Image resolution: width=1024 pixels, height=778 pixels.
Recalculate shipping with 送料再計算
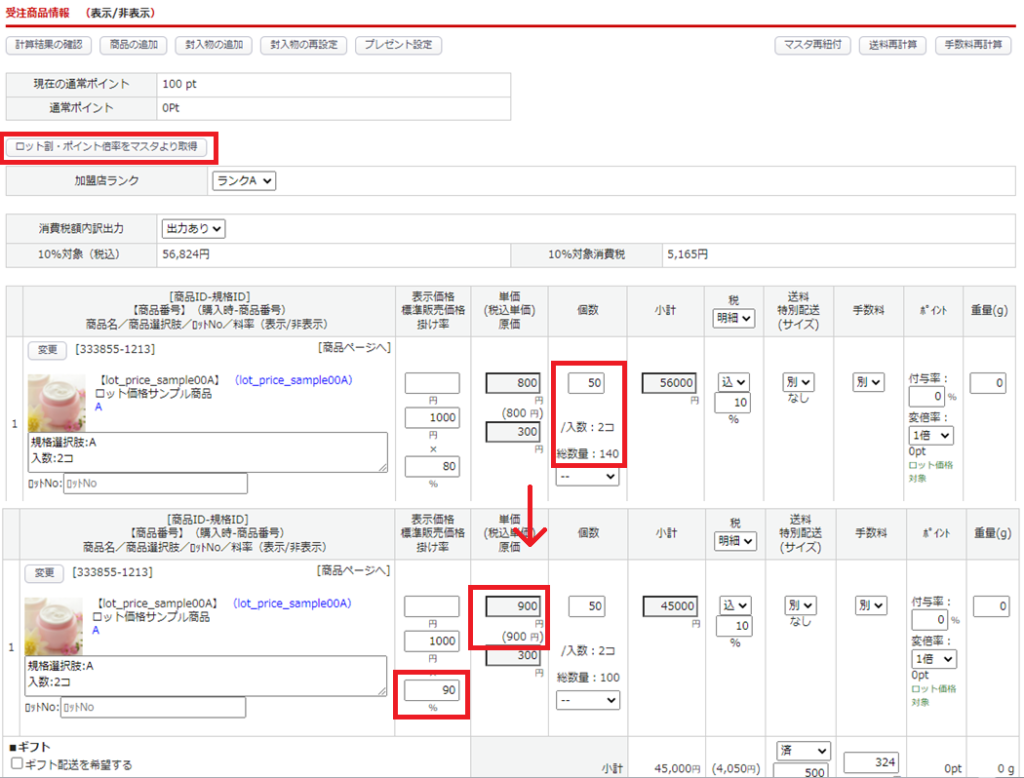coord(891,45)
